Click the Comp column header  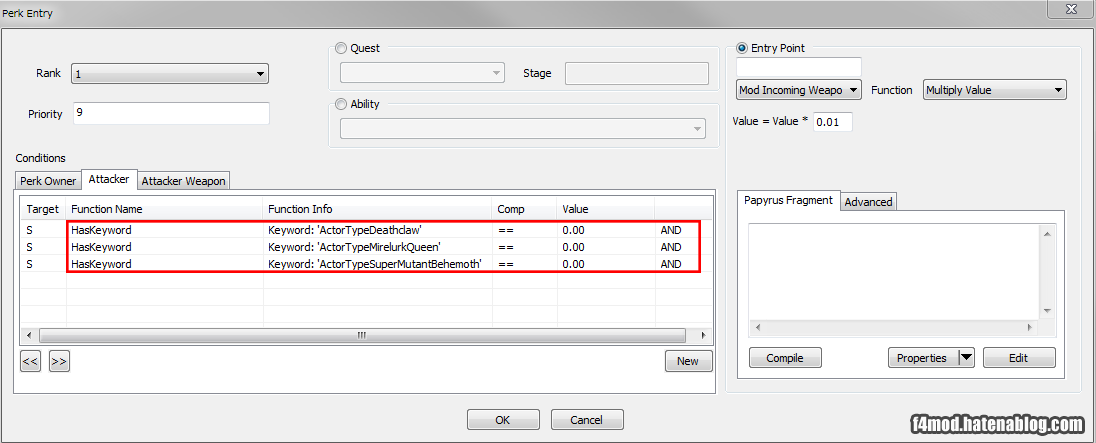point(524,209)
